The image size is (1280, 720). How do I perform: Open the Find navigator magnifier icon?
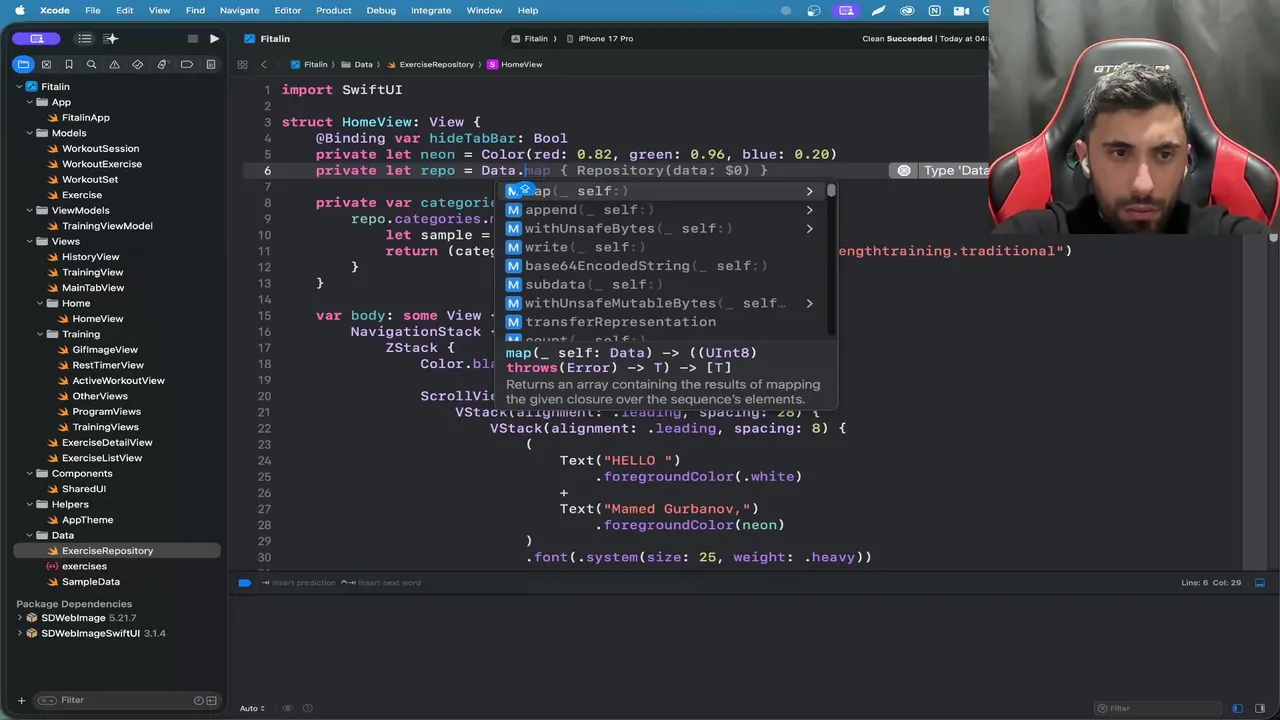tap(91, 64)
